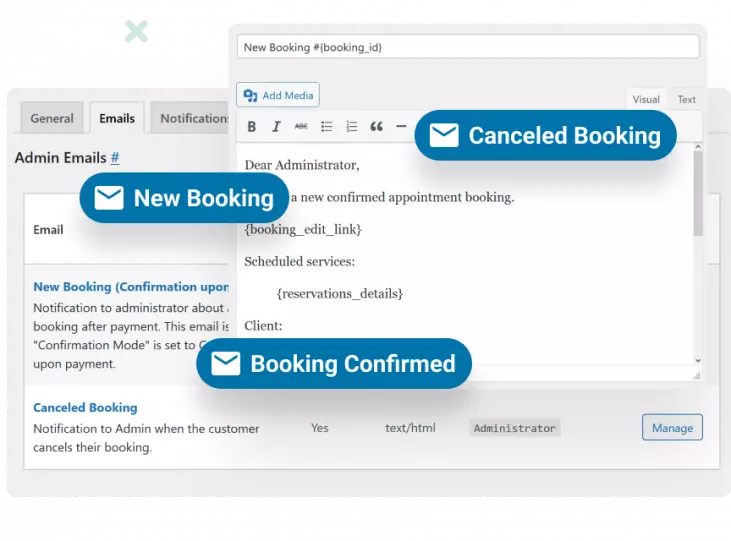Click the Canceled Booking envelope badge
The image size is (731, 541).
pos(545,136)
